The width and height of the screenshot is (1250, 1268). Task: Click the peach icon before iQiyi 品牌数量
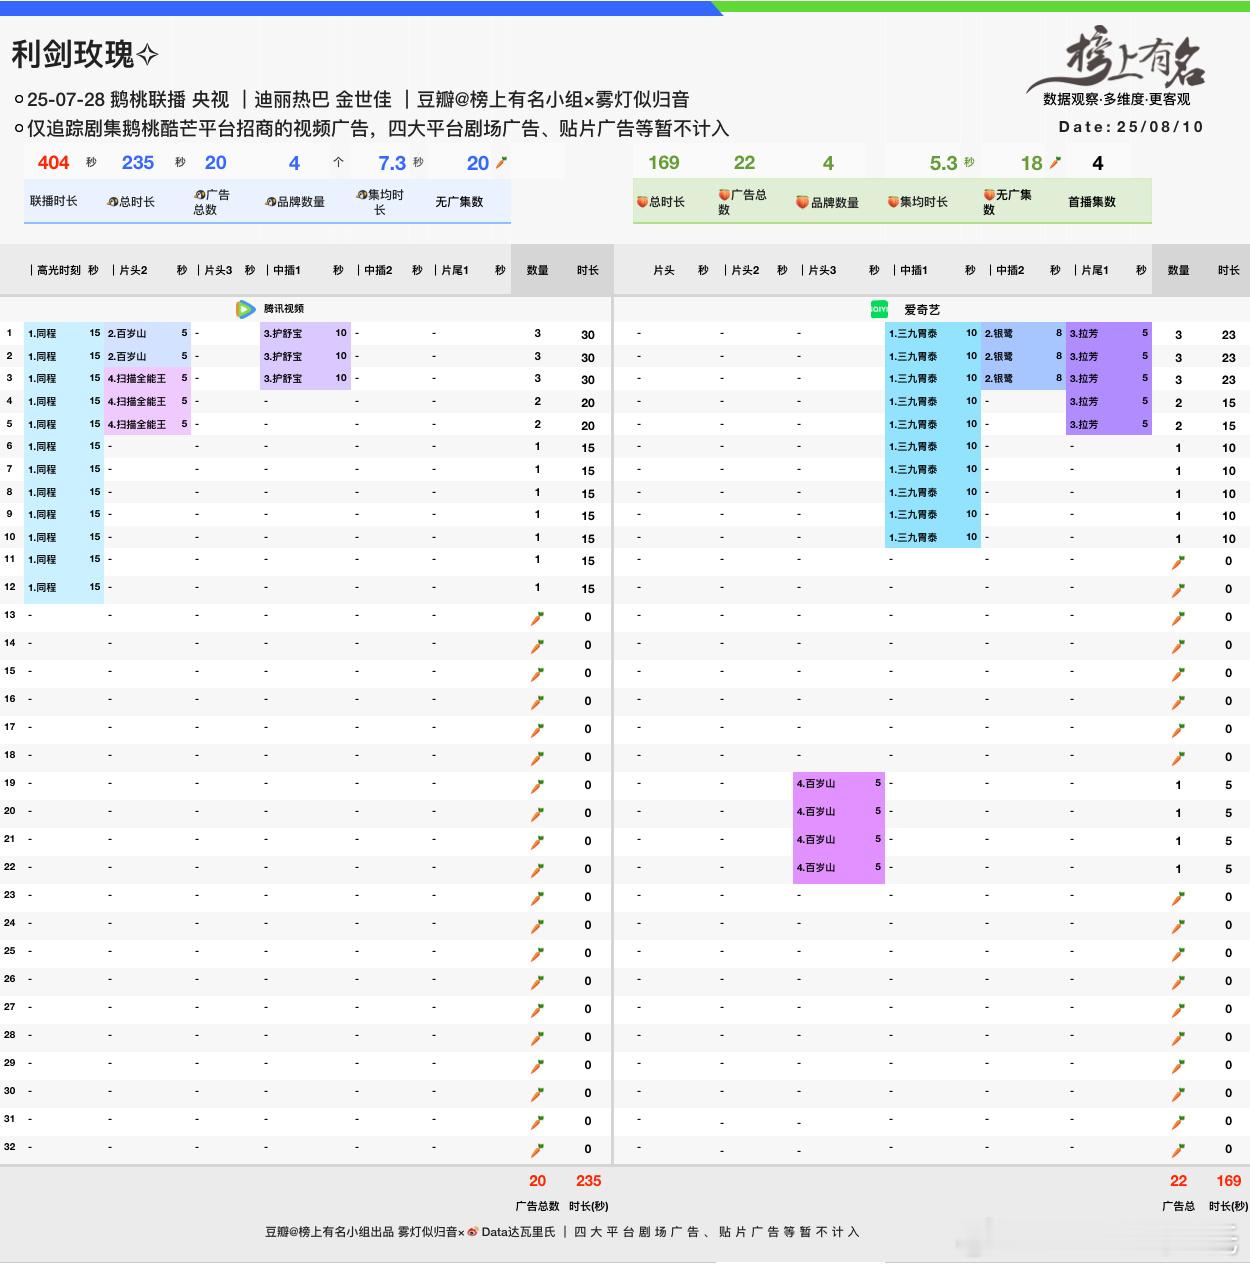coord(802,202)
